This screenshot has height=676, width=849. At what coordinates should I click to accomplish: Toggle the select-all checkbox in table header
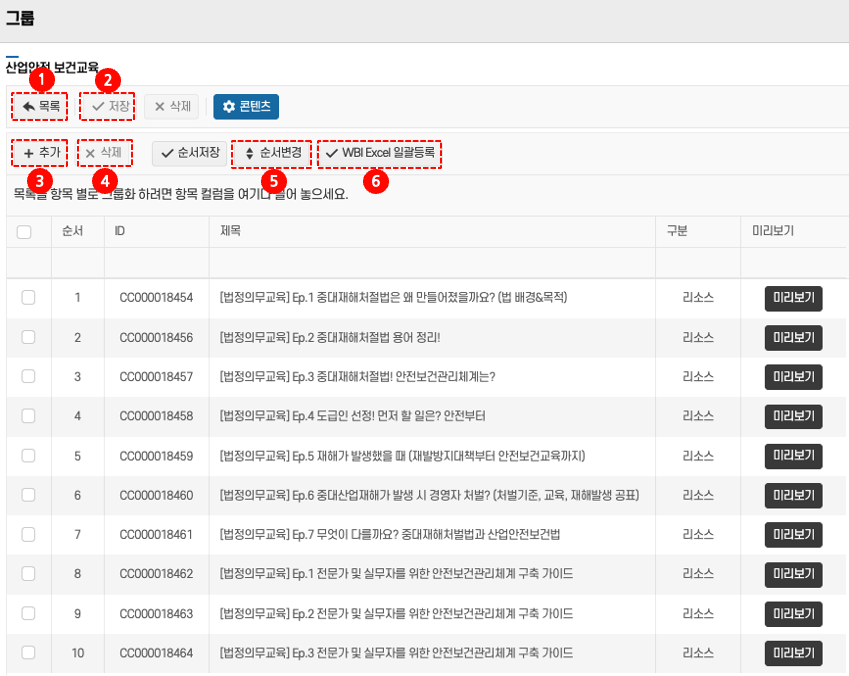coord(24,231)
